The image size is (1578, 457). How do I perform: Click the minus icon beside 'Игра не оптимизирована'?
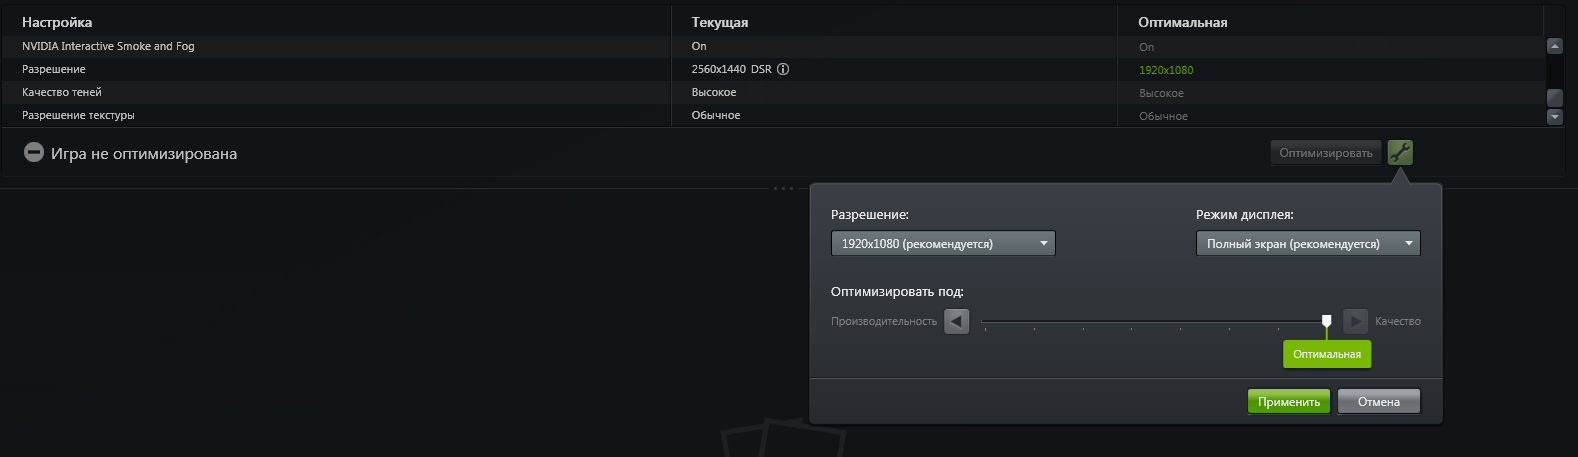coord(34,153)
